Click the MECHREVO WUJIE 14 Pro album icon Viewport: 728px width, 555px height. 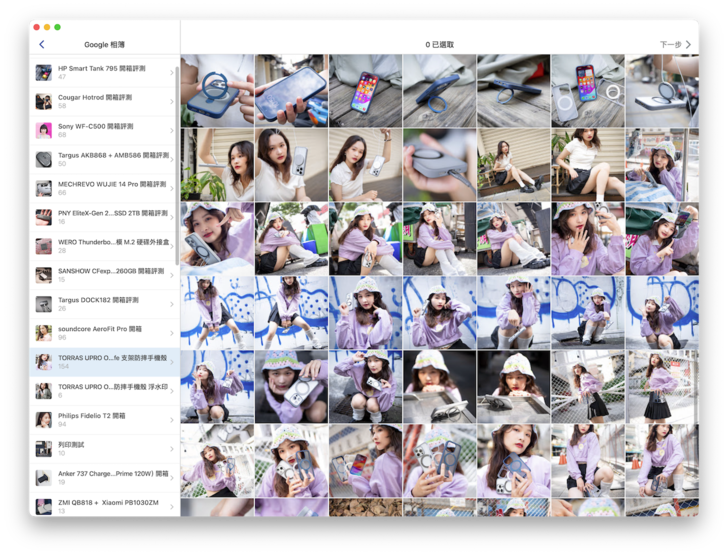[44, 188]
